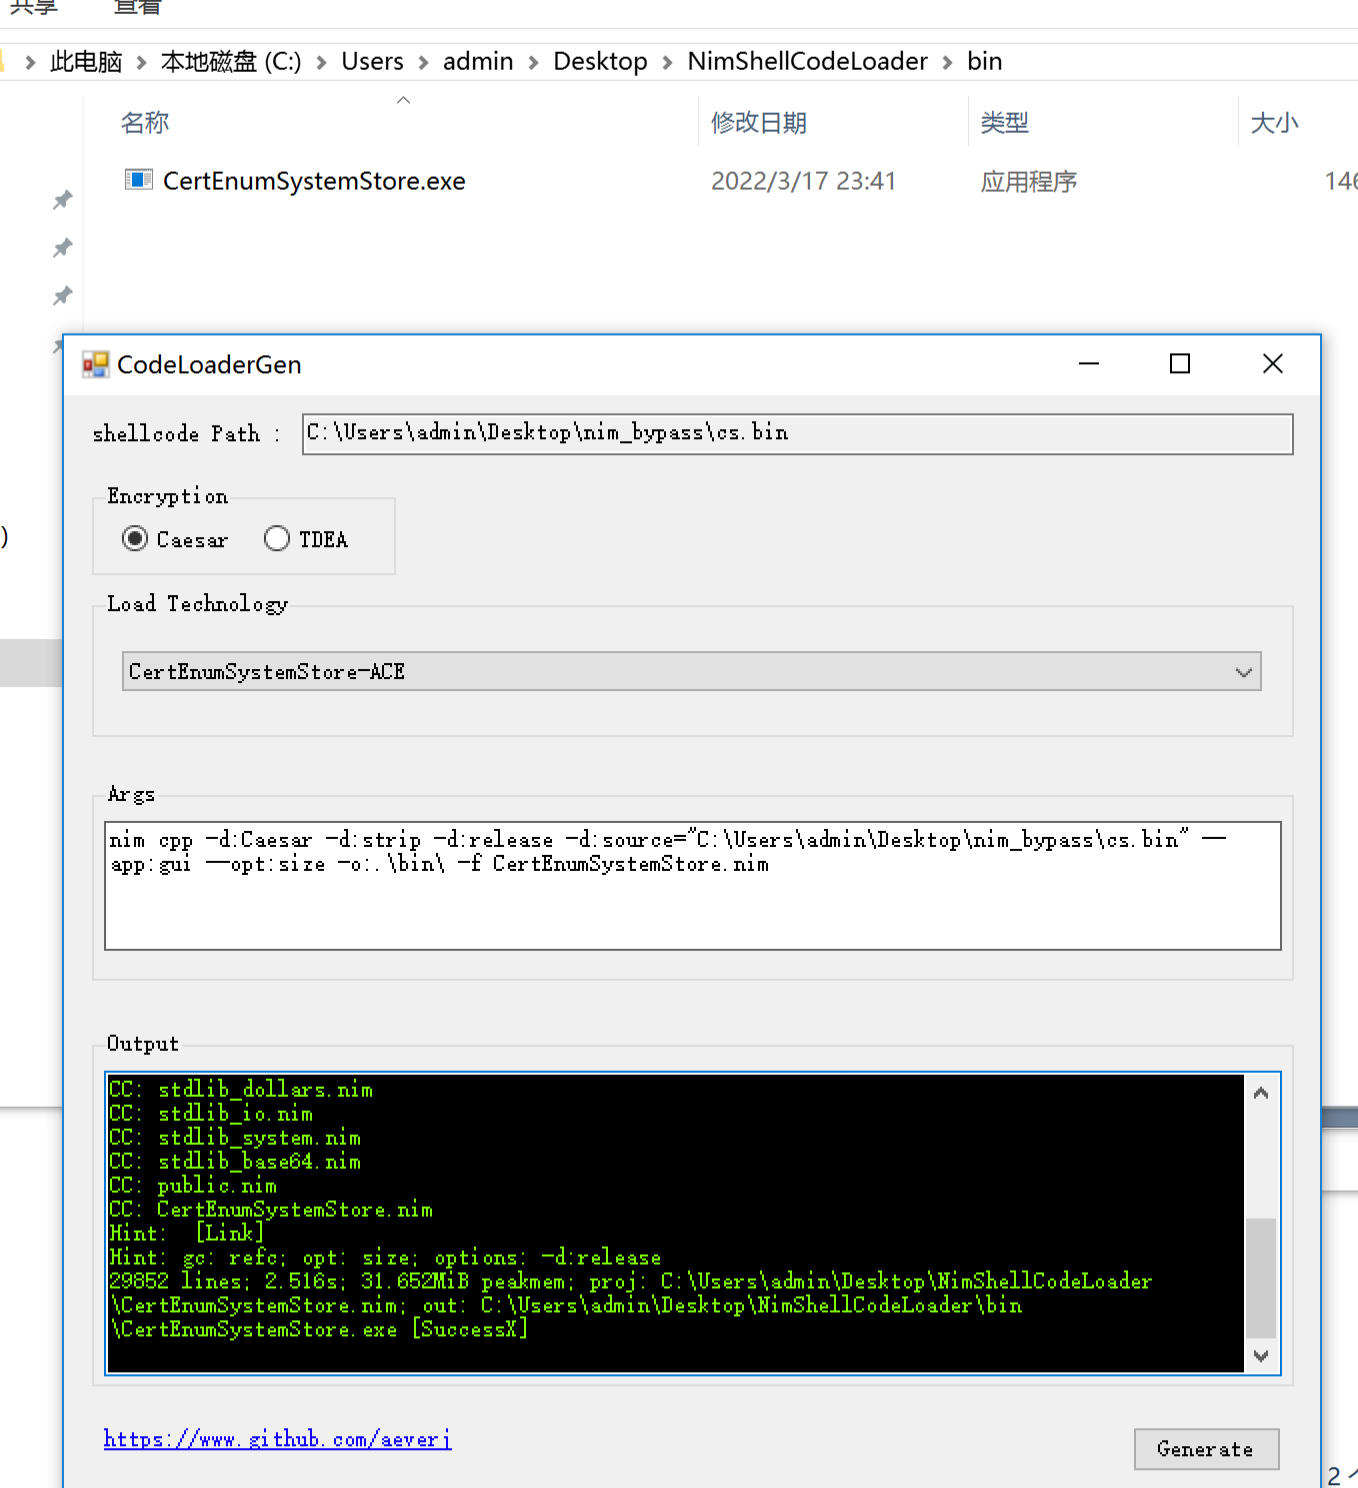Click the Output console text area
This screenshot has width=1358, height=1488.
click(x=675, y=1223)
